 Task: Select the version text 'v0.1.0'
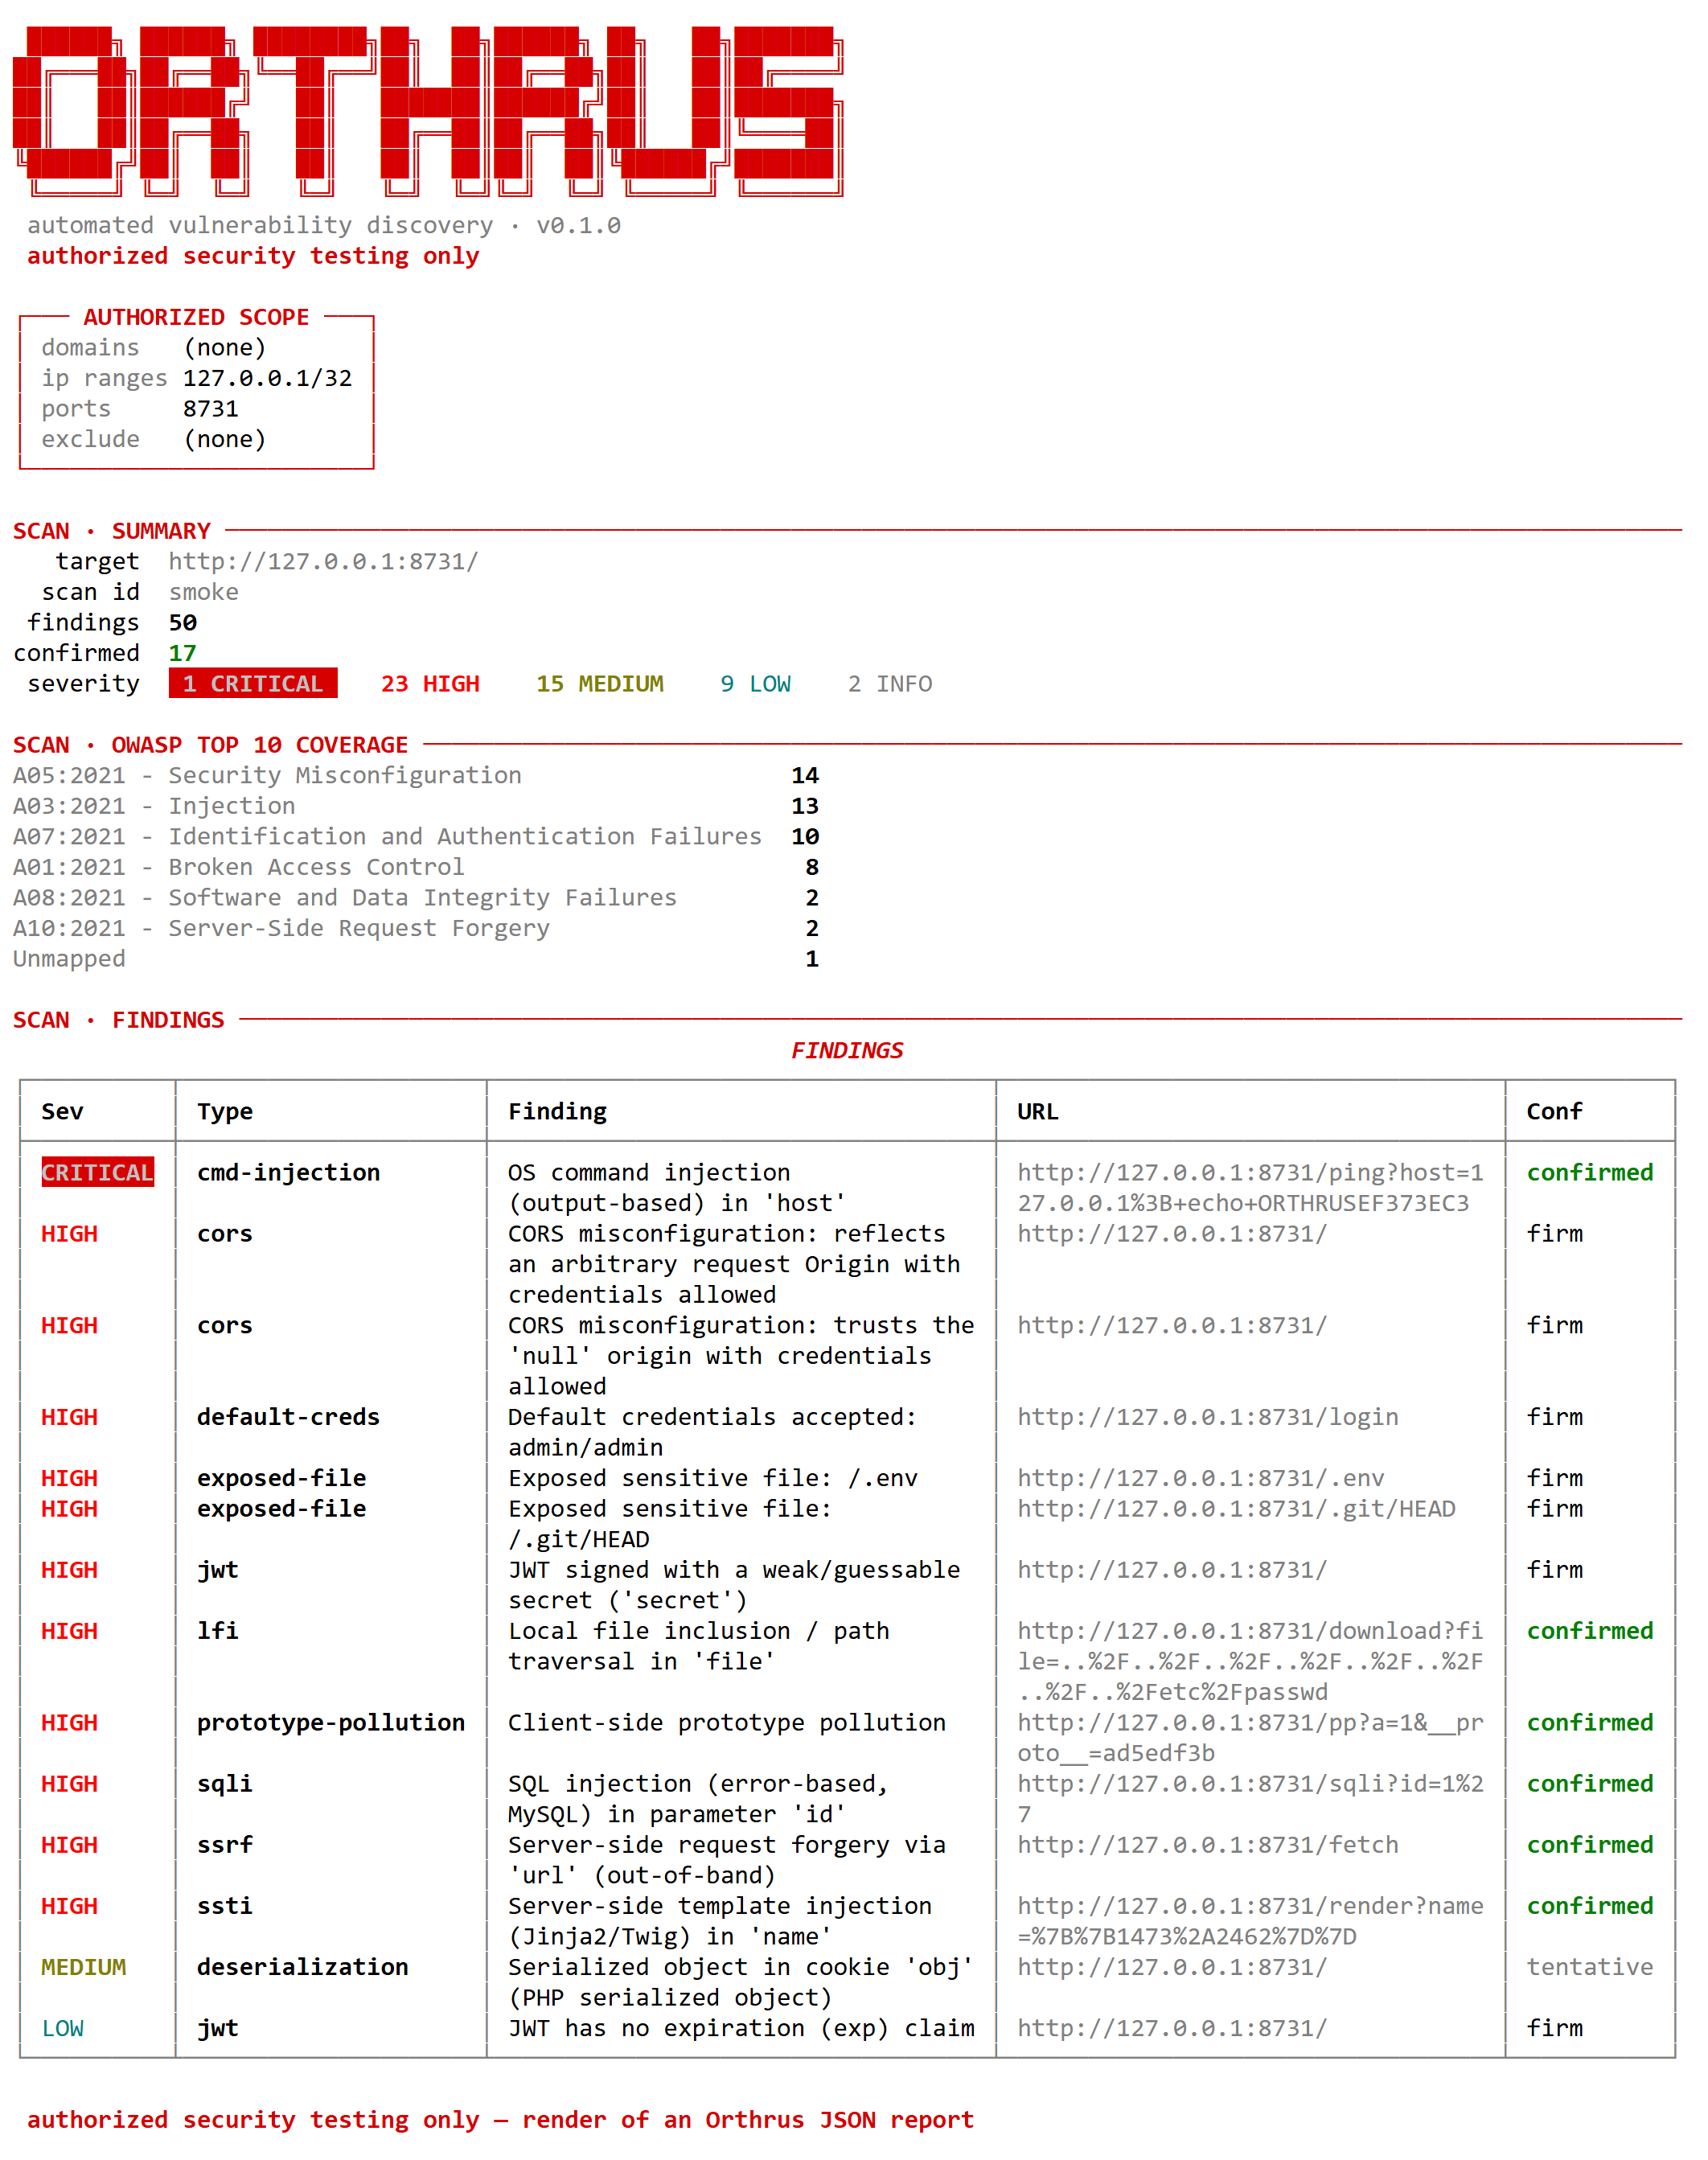click(x=578, y=225)
